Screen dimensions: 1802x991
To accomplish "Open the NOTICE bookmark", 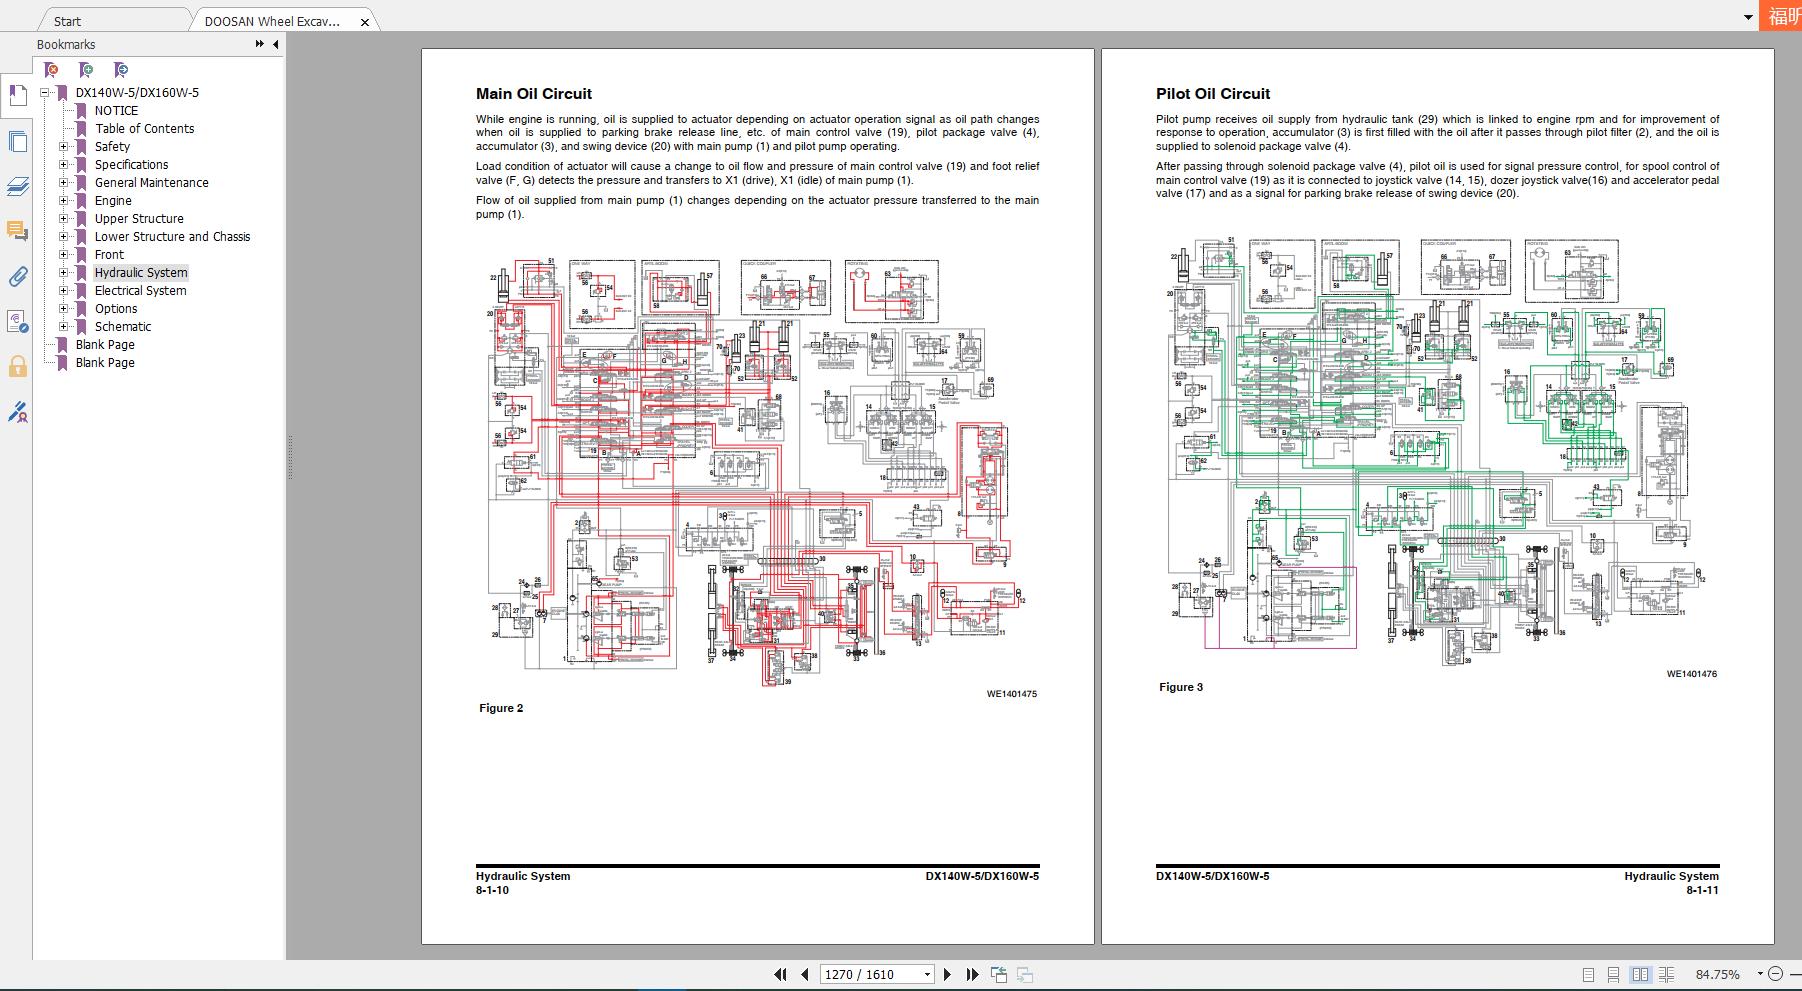I will (x=116, y=111).
